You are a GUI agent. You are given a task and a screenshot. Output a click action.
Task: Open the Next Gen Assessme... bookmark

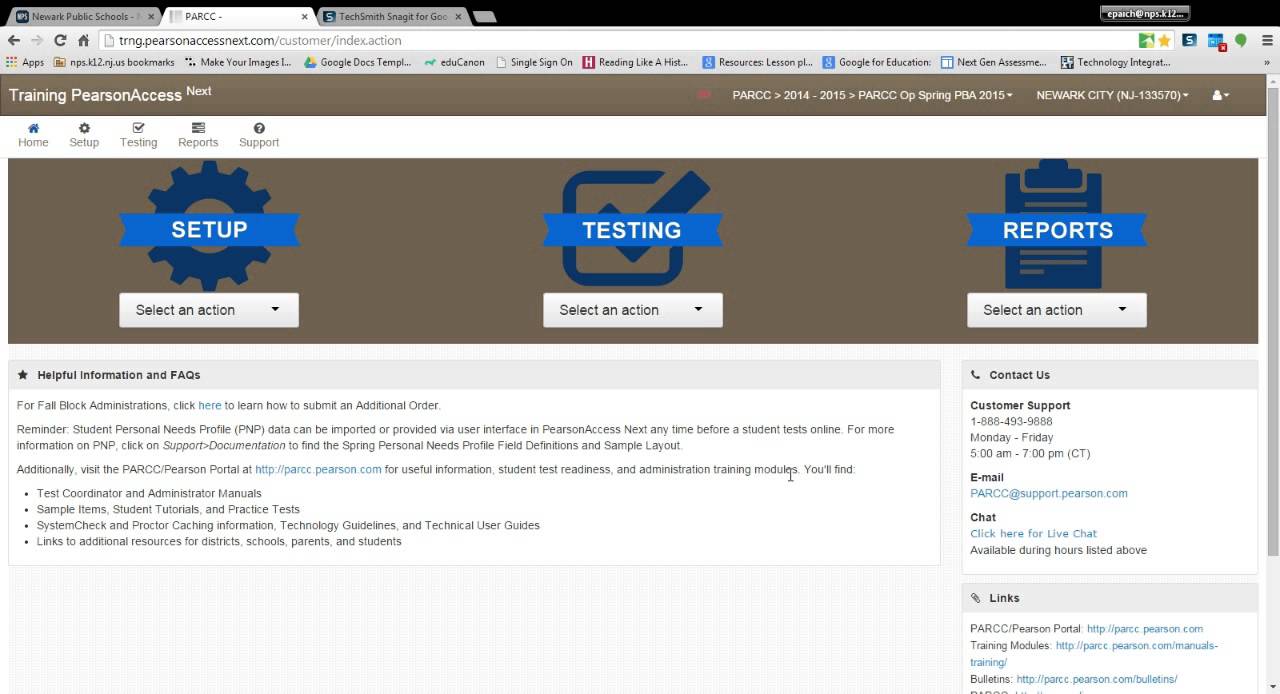coord(994,62)
